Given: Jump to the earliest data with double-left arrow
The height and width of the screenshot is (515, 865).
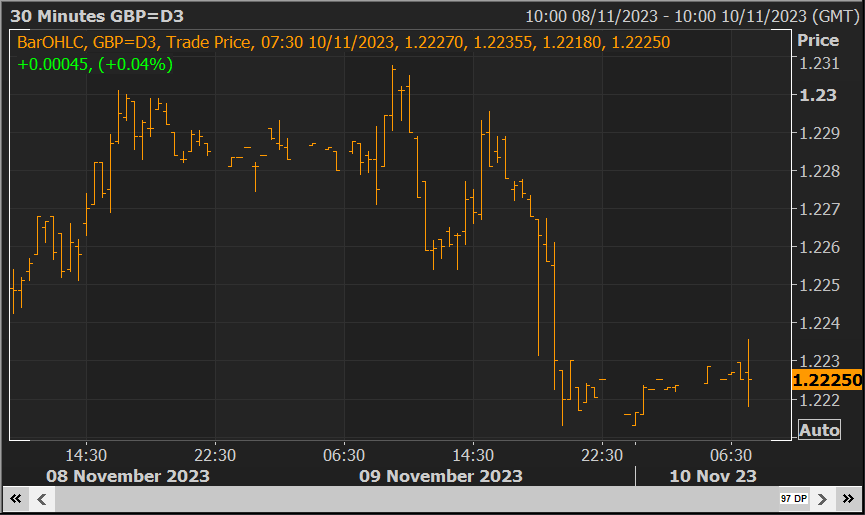Looking at the screenshot, I should pyautogui.click(x=15, y=499).
